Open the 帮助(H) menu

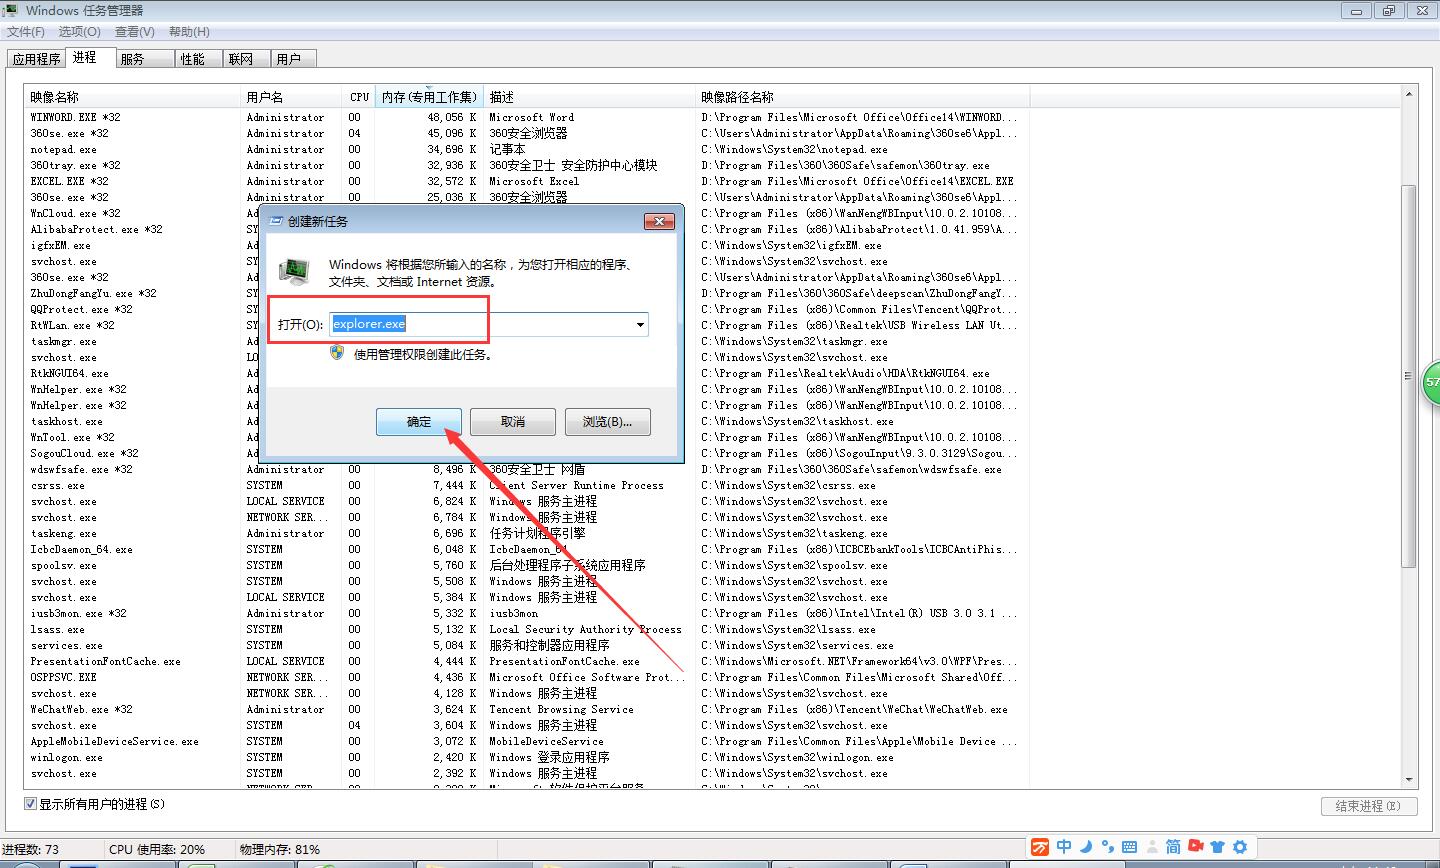(189, 32)
